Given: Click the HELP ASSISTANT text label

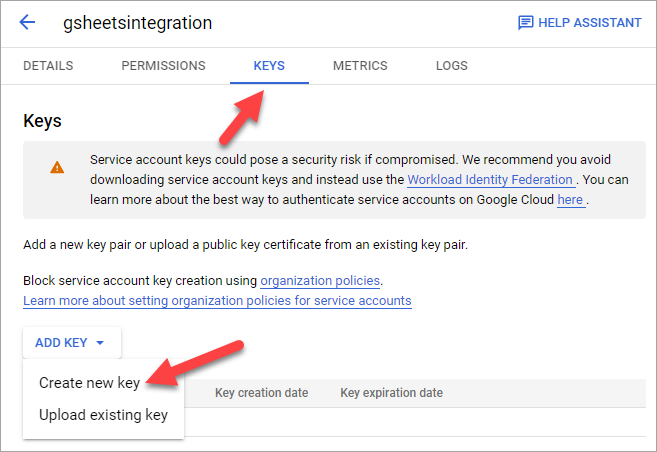Looking at the screenshot, I should coord(590,23).
